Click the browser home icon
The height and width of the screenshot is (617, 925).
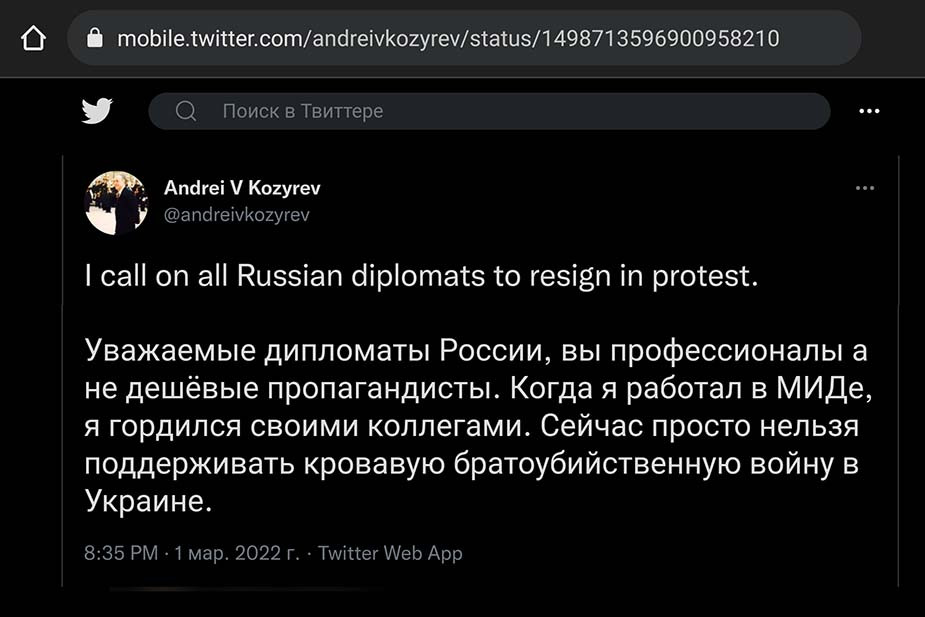coord(34,39)
